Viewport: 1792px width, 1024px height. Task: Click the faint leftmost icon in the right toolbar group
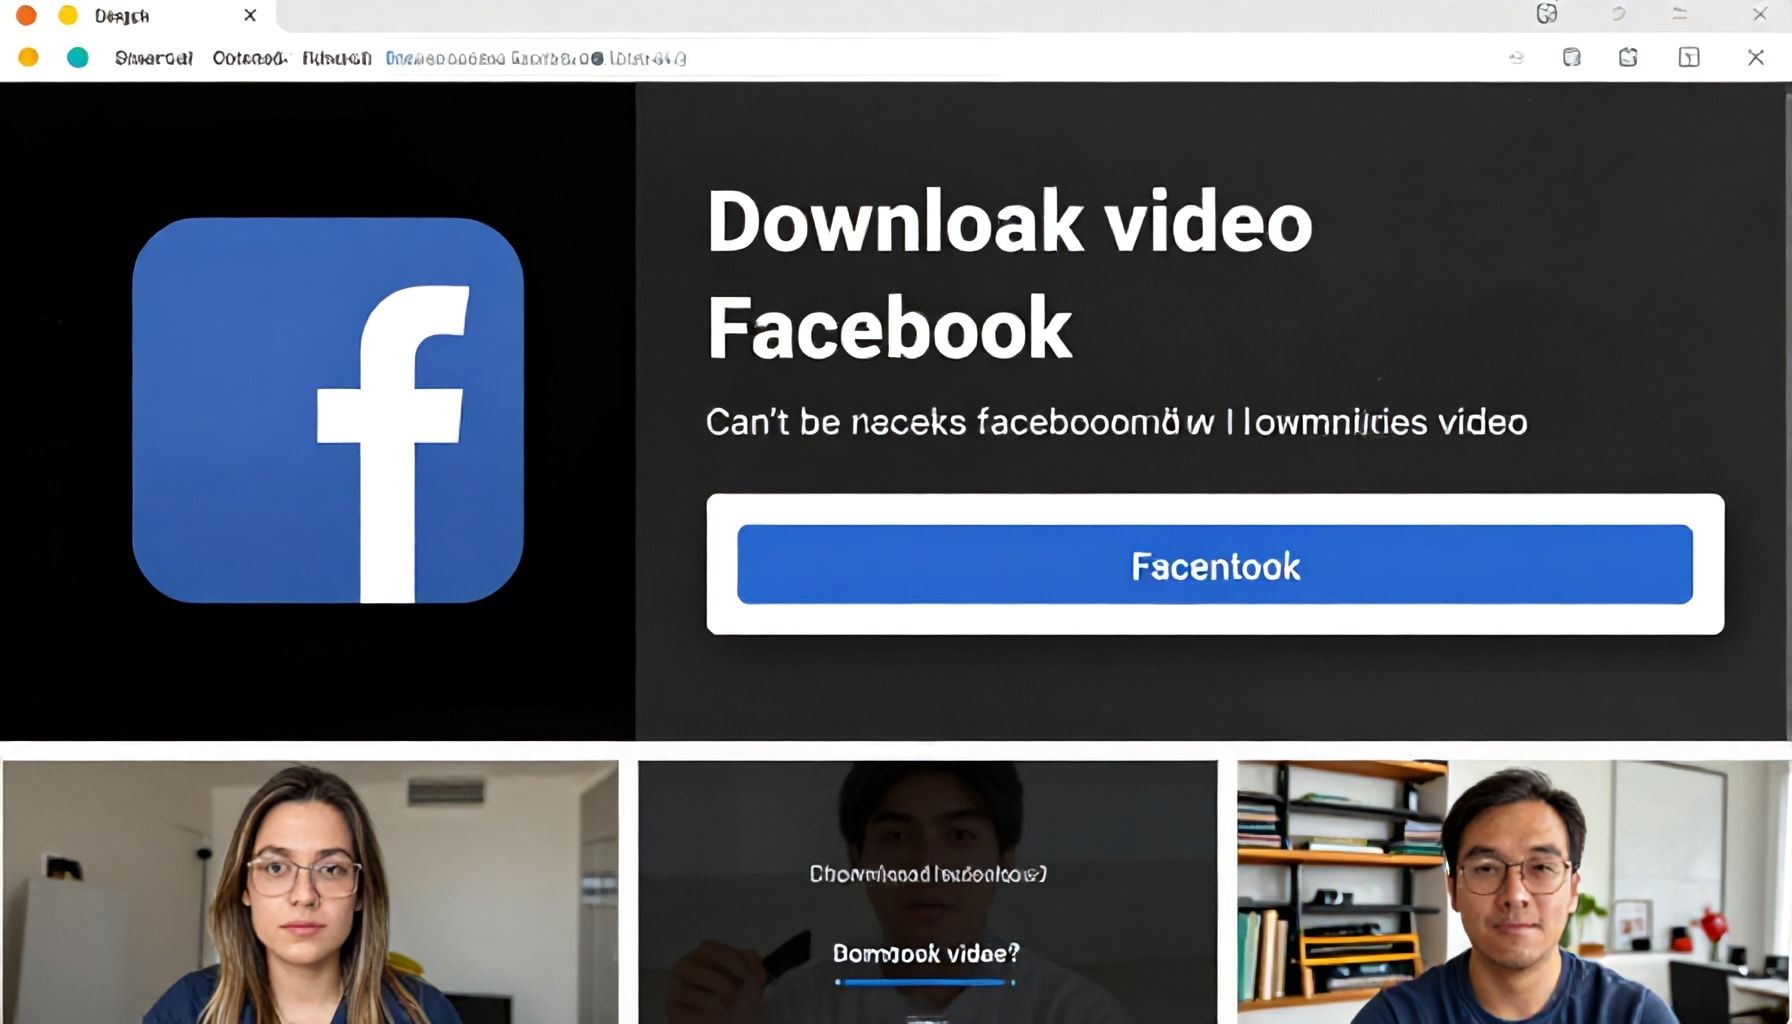pos(1516,58)
